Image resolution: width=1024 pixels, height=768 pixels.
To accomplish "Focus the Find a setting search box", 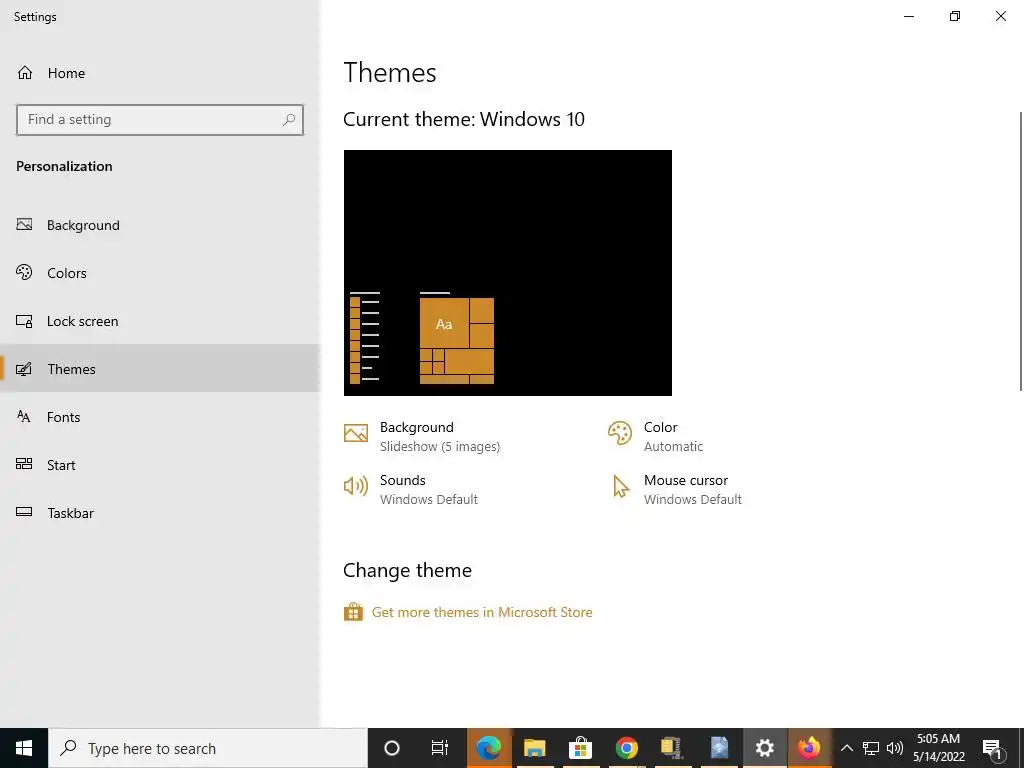I will pyautogui.click(x=160, y=120).
